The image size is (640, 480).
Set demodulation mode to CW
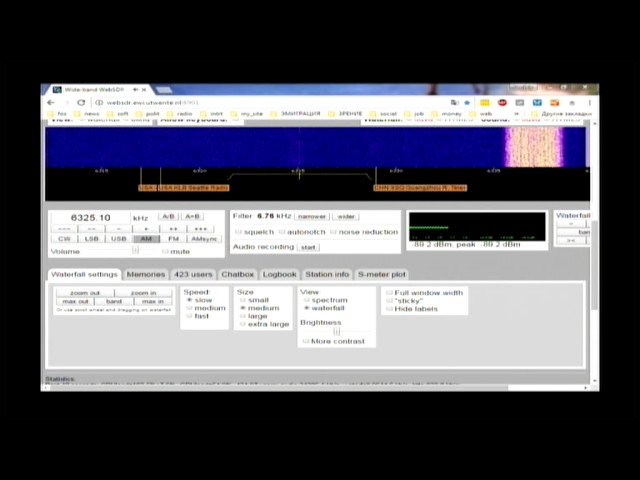[64, 239]
